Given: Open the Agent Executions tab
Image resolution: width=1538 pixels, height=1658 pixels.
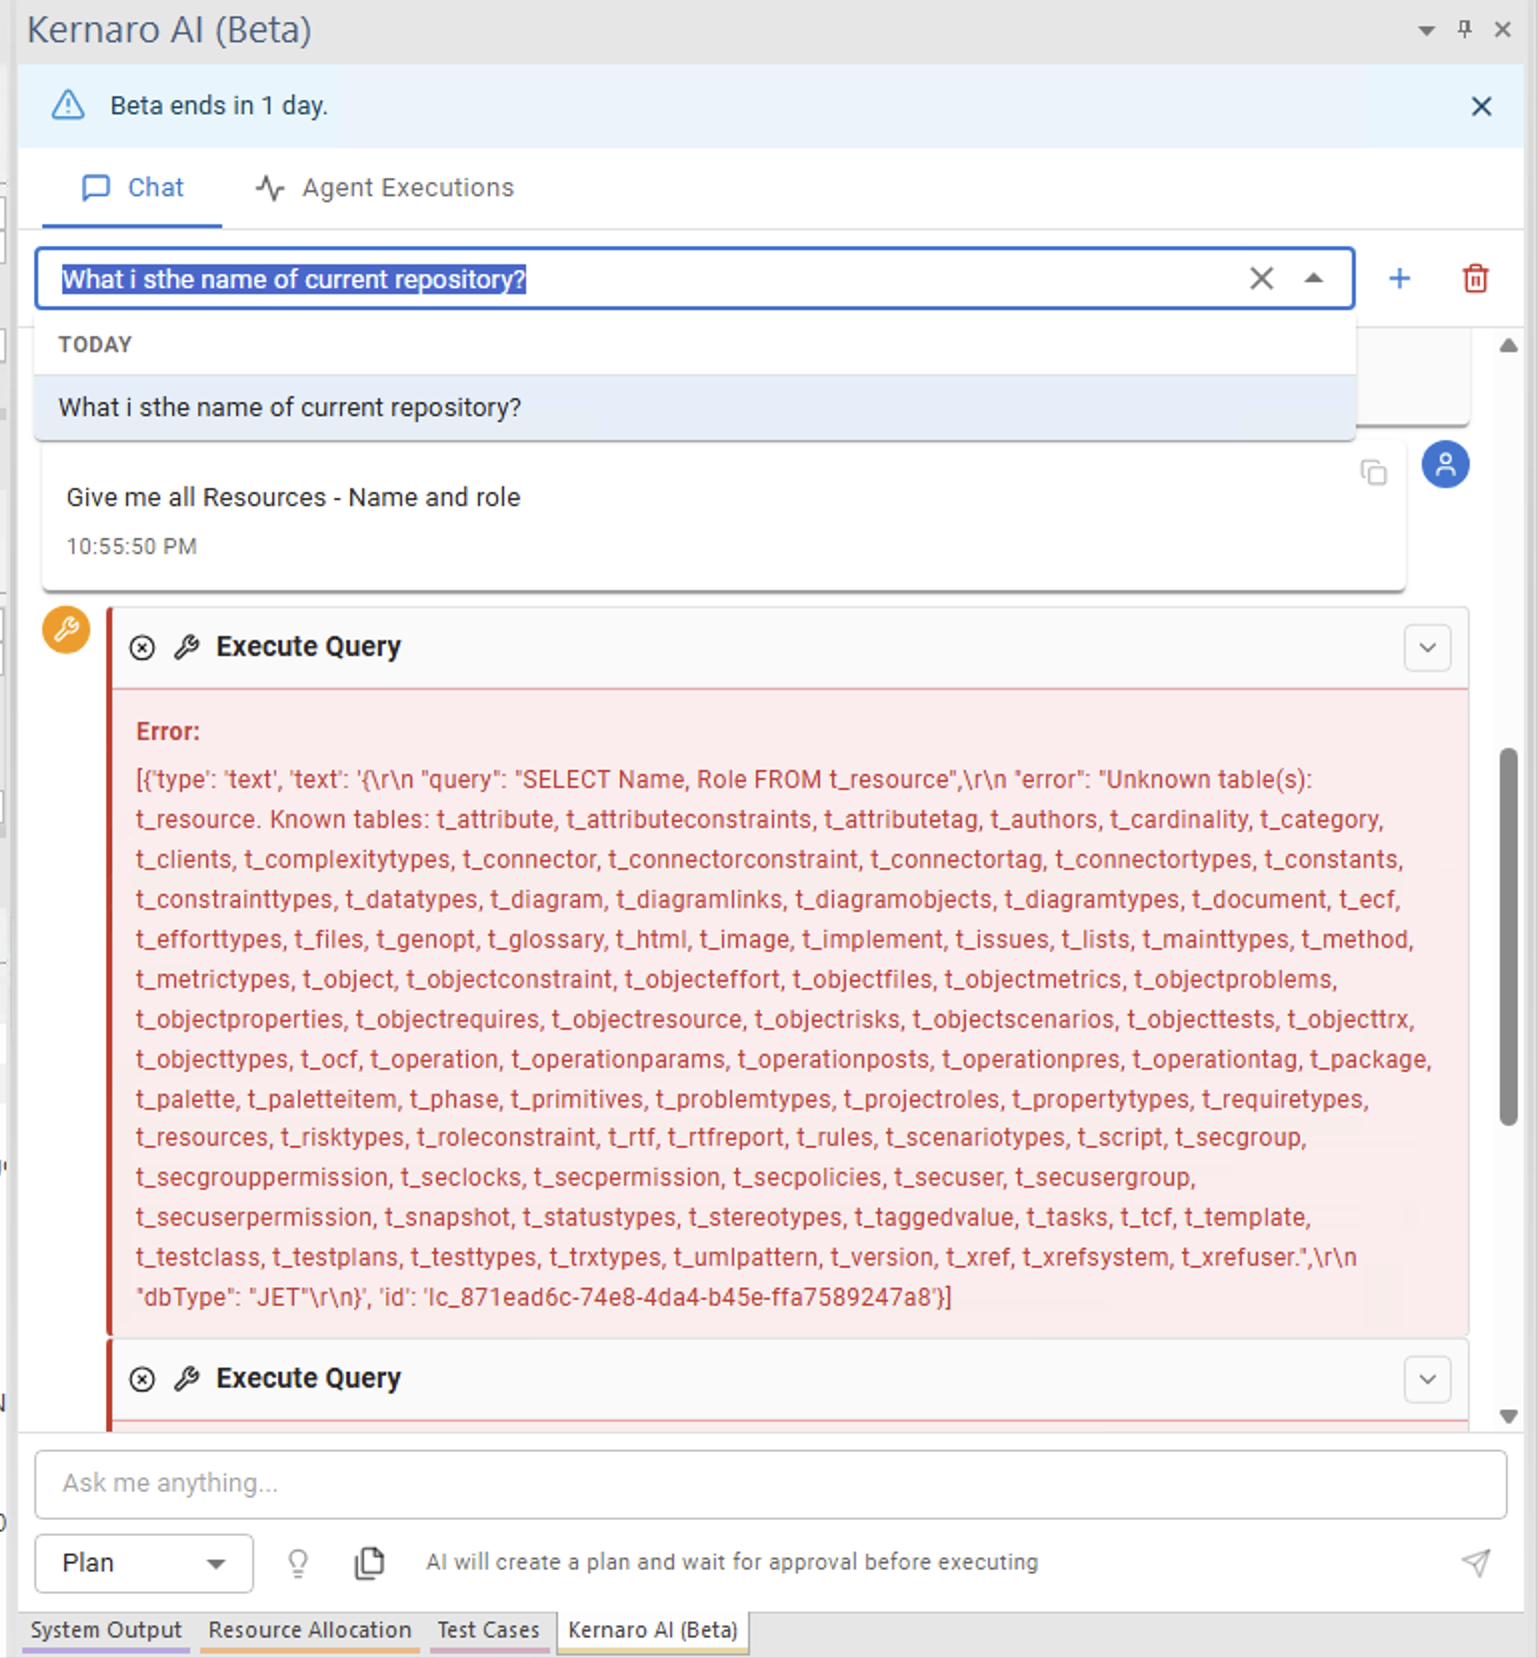Looking at the screenshot, I should (384, 187).
